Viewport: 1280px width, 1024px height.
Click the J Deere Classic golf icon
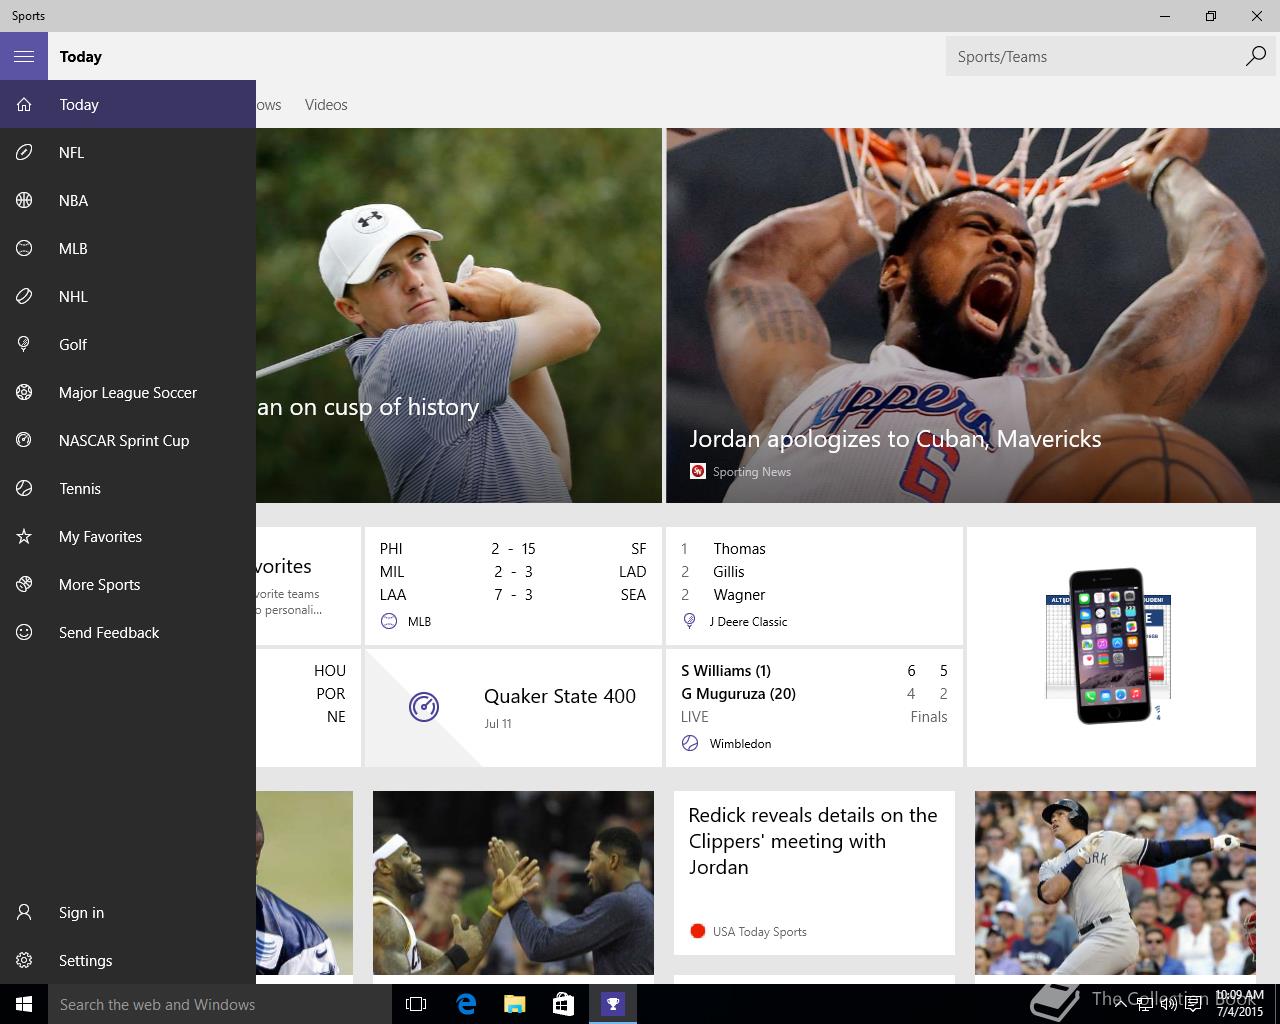click(689, 621)
